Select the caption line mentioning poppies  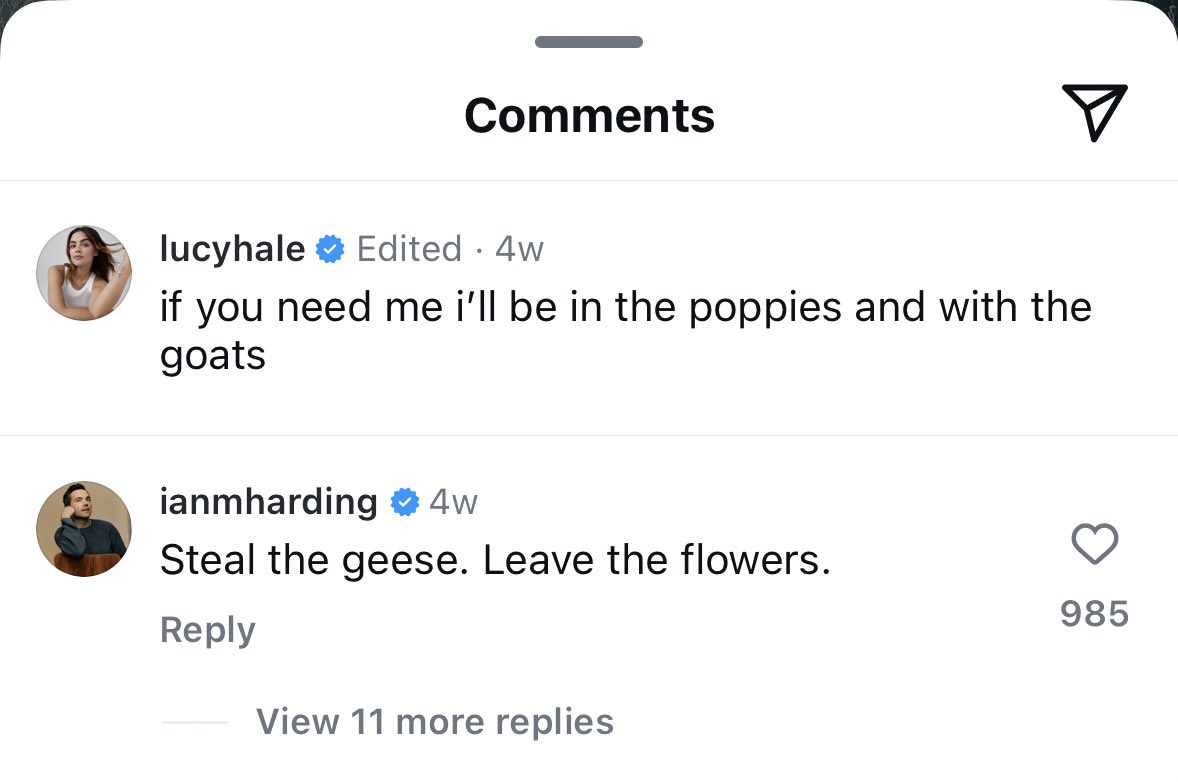(x=626, y=307)
